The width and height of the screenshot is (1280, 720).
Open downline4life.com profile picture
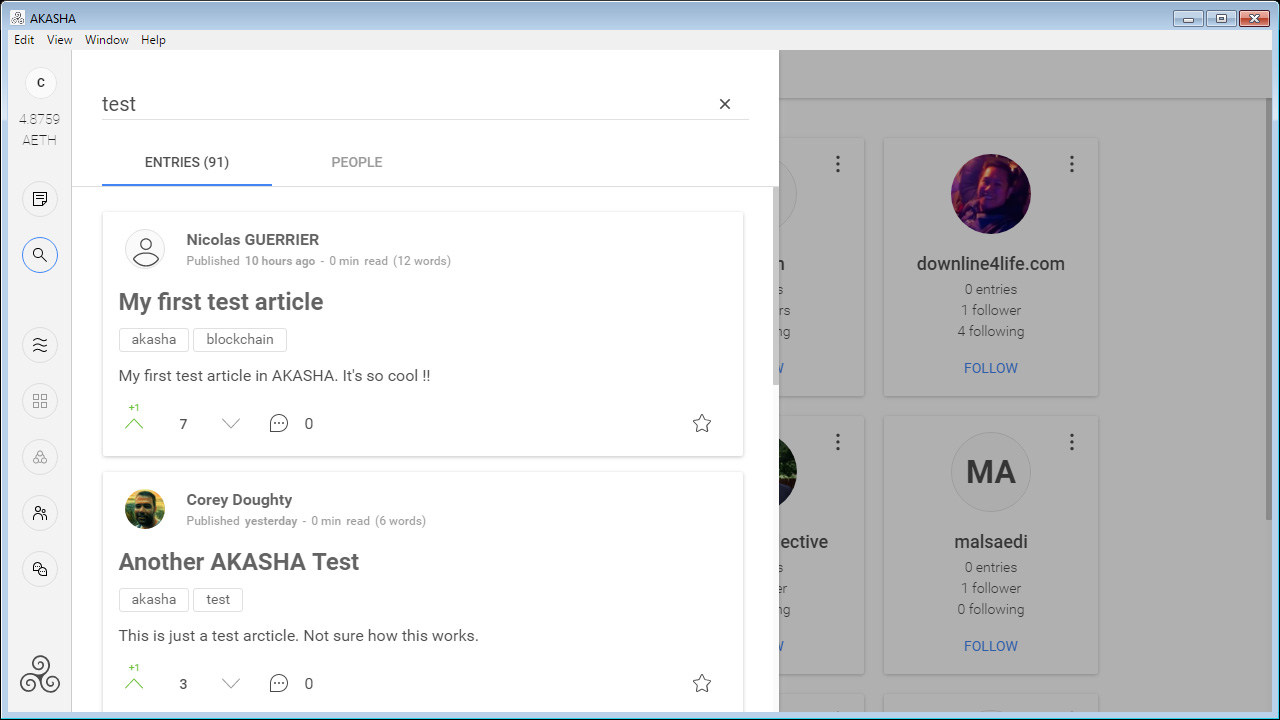click(991, 194)
